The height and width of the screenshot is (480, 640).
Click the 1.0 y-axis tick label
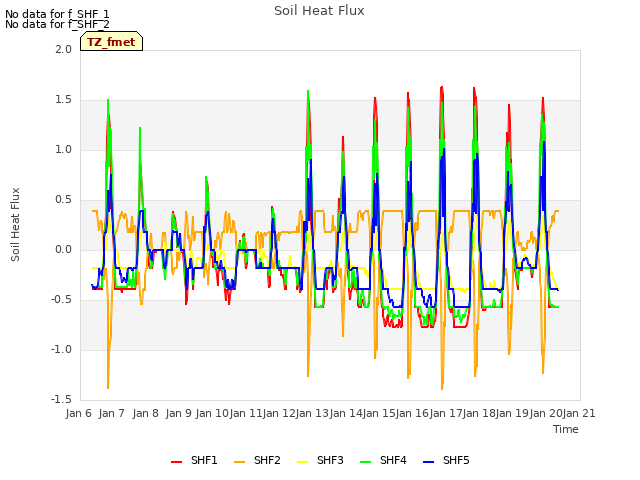[63, 149]
